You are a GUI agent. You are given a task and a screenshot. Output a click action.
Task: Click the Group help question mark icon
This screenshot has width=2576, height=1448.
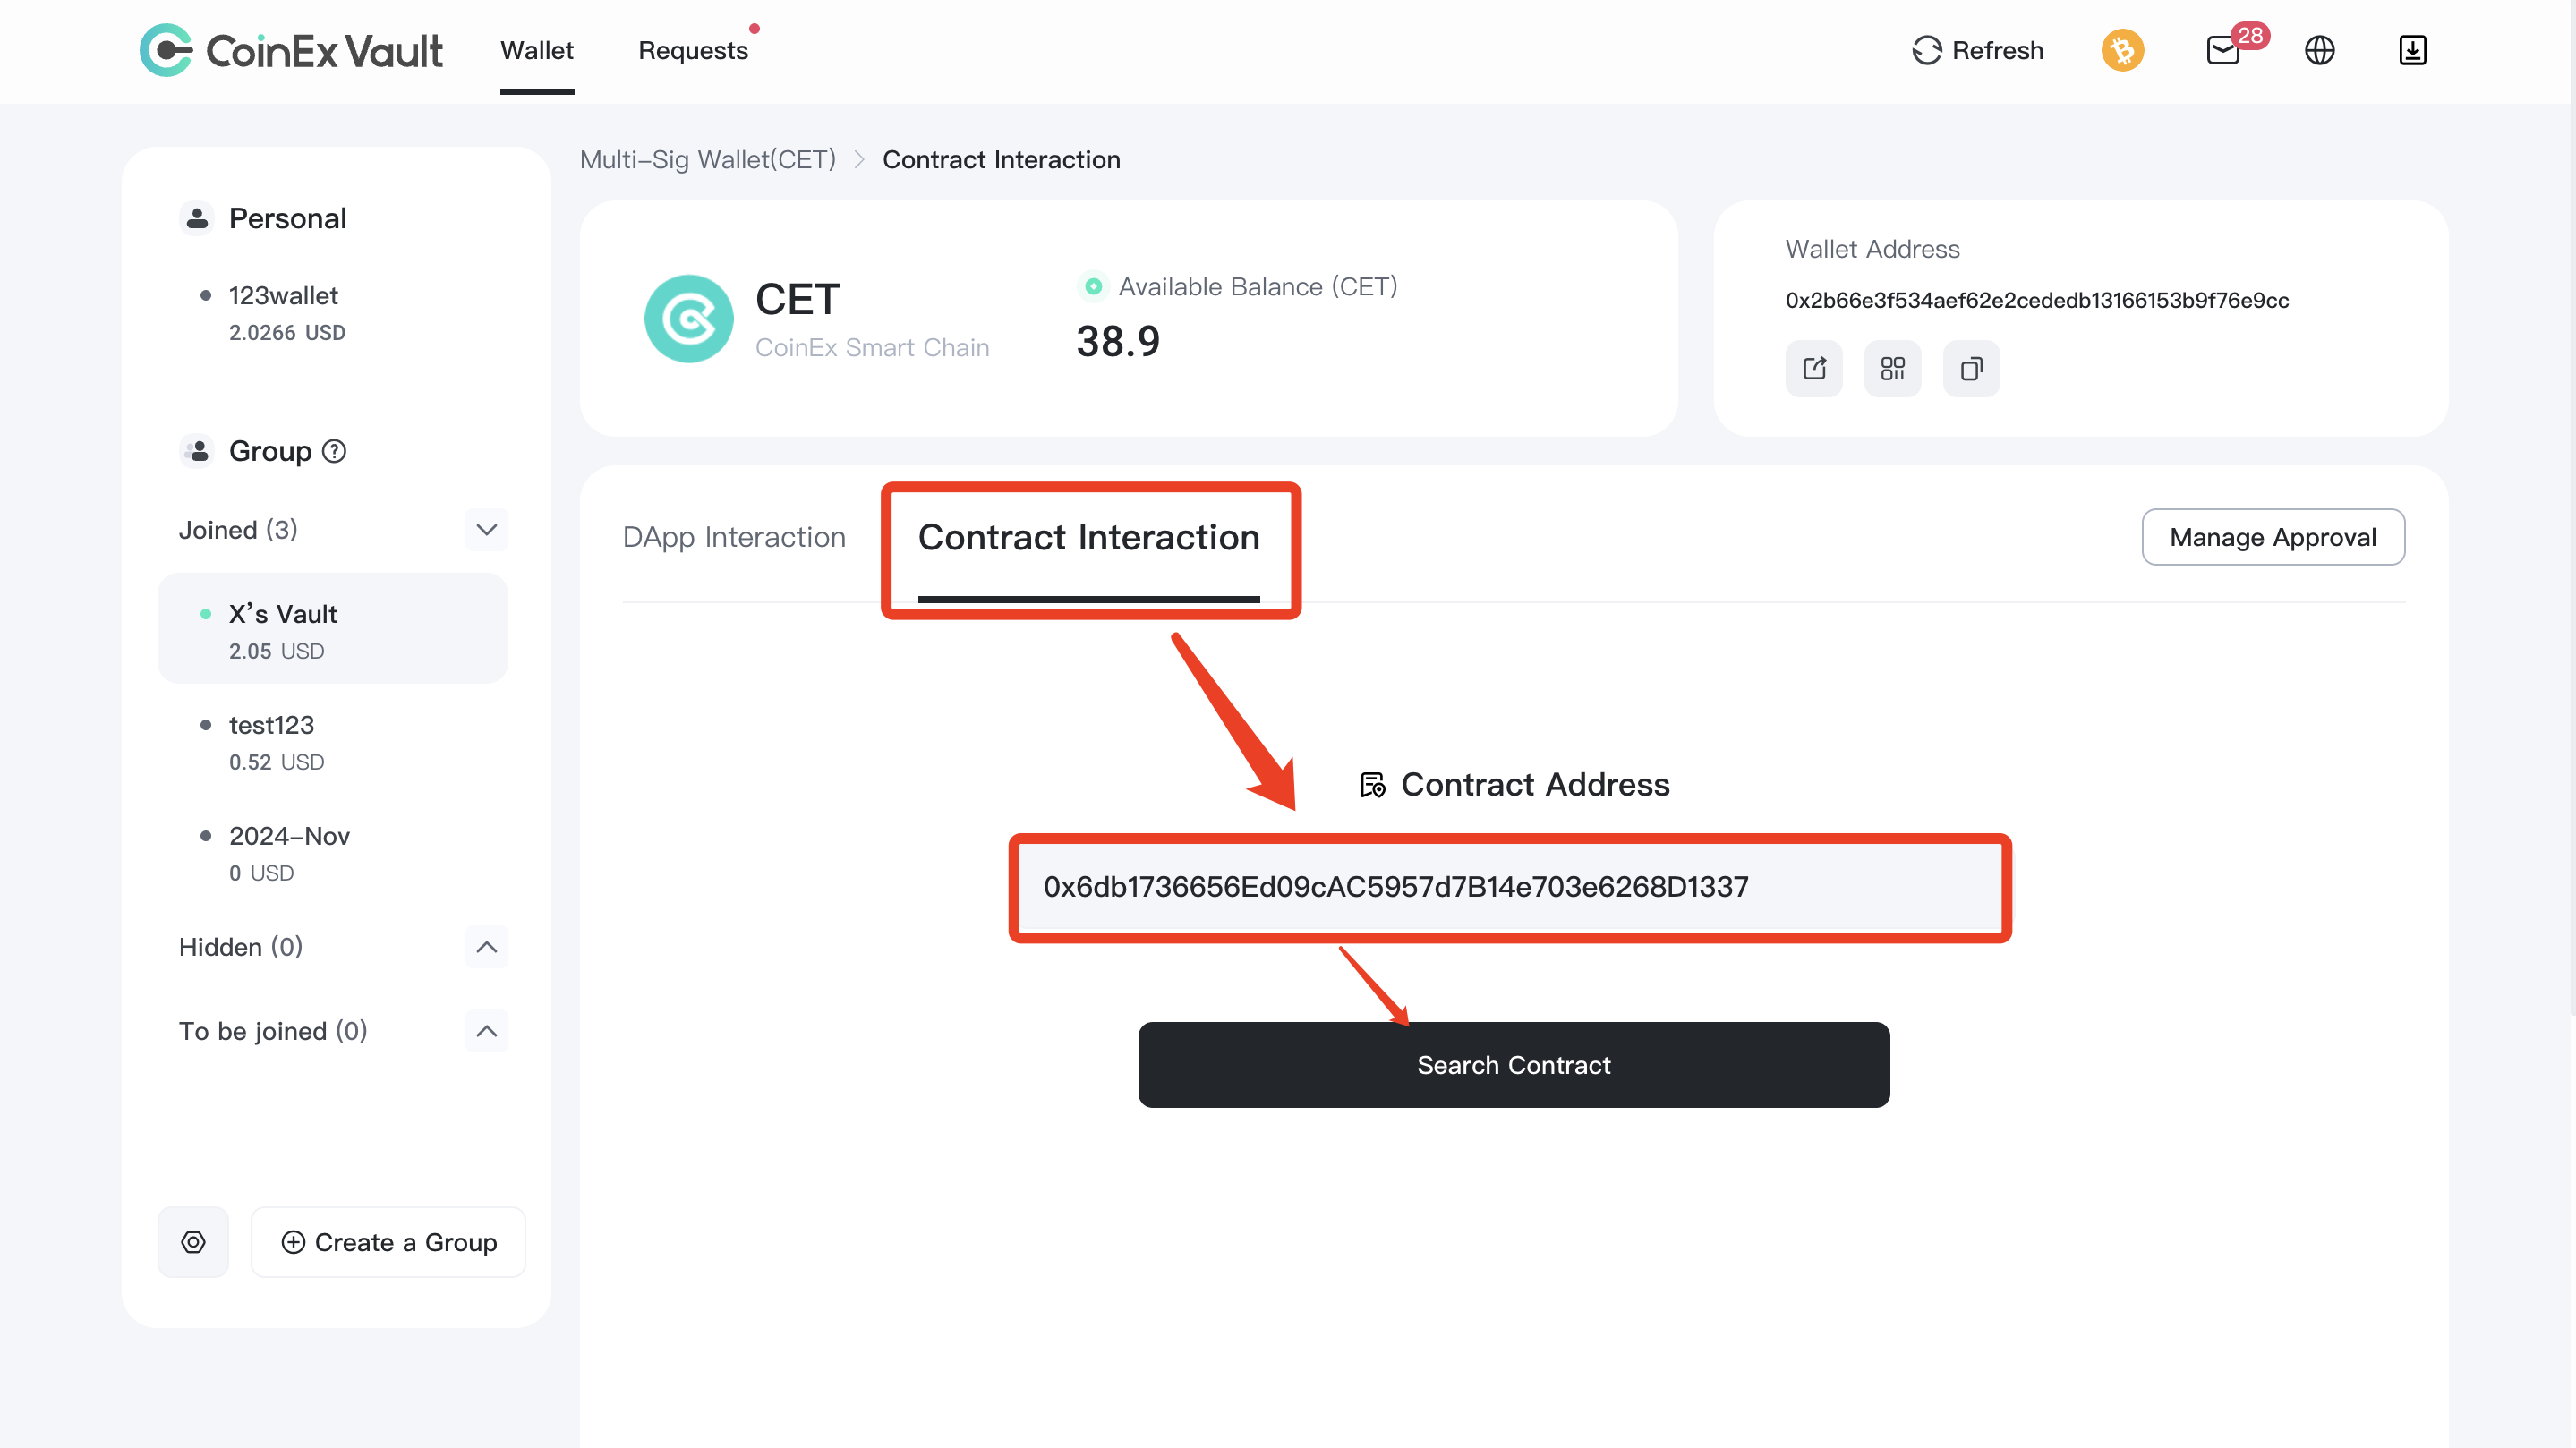(x=334, y=451)
